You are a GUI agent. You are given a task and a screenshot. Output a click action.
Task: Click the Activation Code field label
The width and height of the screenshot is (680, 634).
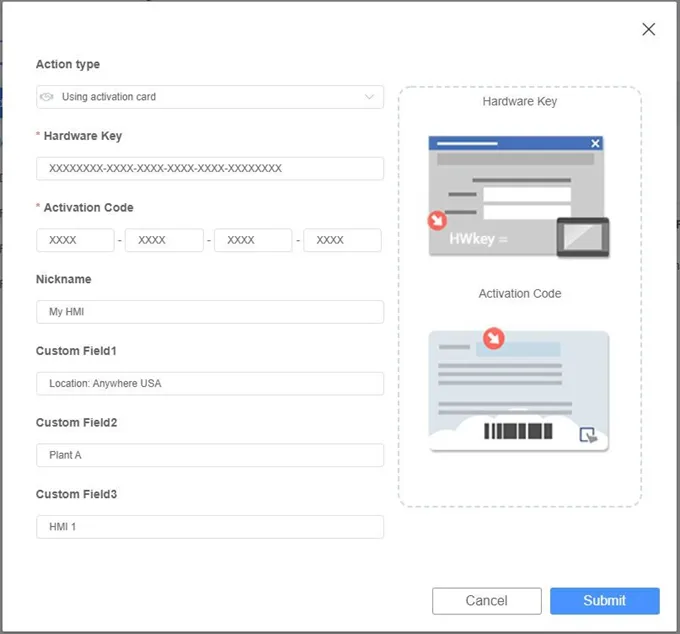click(88, 207)
